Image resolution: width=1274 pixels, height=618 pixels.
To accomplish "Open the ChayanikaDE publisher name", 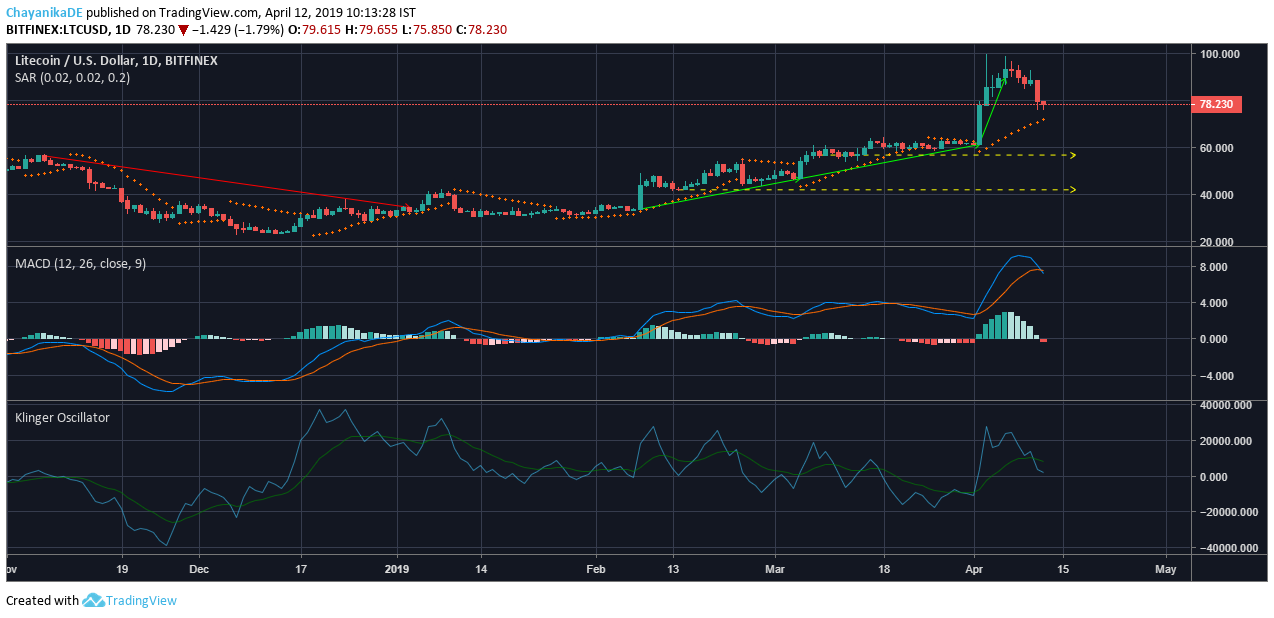I will coord(42,13).
